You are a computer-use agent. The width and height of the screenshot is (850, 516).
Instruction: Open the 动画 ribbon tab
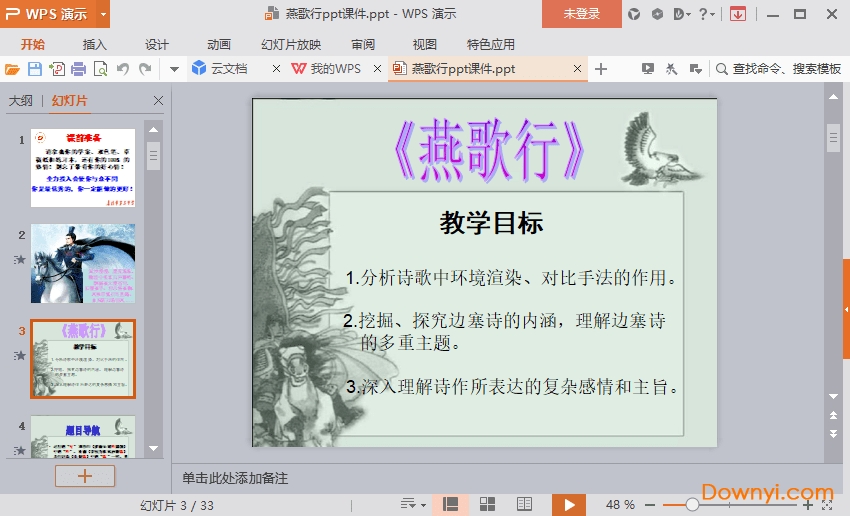tap(219, 44)
